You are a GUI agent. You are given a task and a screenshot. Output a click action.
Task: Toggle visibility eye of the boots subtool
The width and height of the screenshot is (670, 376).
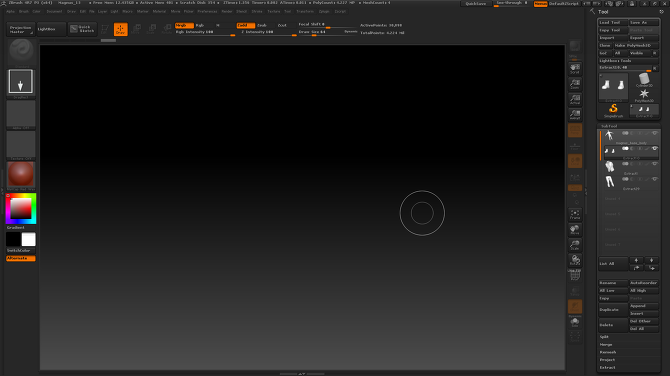click(x=655, y=148)
